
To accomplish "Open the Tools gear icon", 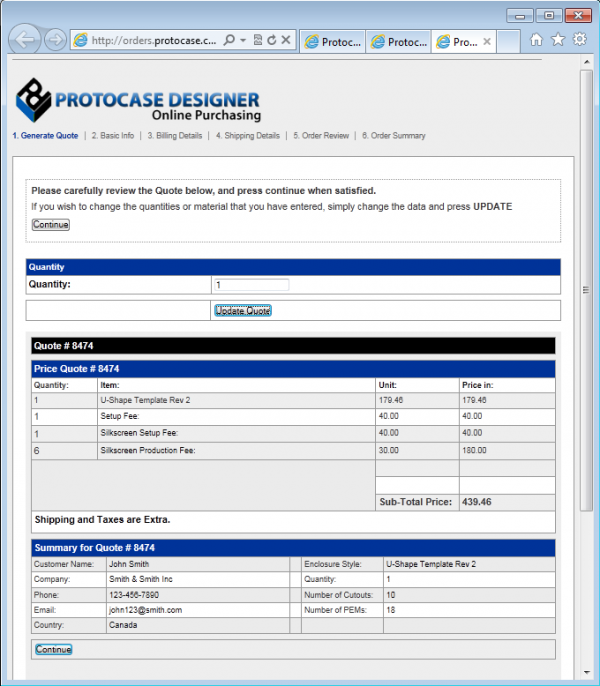I will (x=579, y=40).
